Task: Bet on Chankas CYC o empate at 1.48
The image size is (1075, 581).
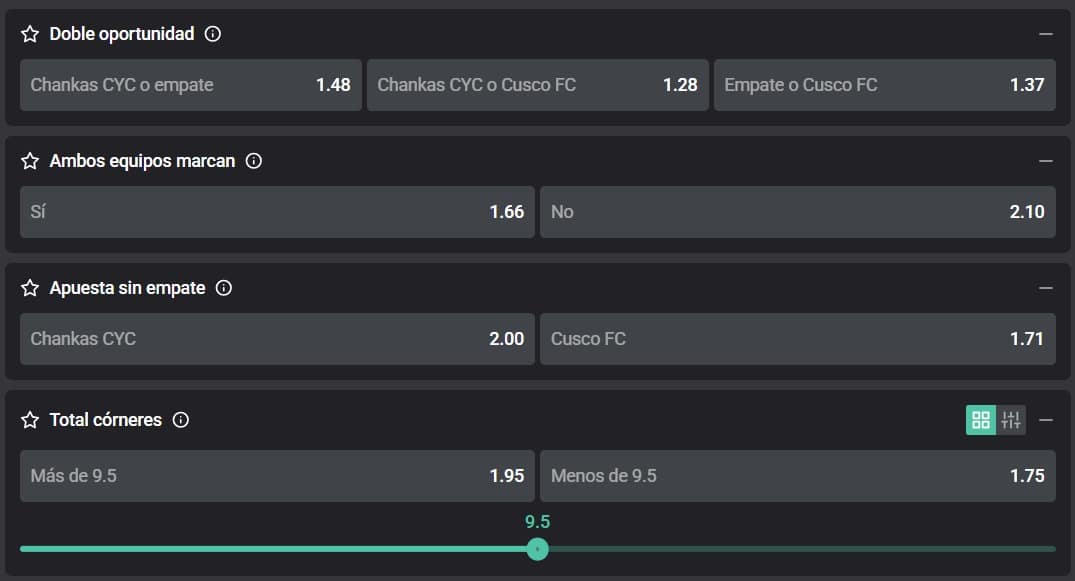Action: [x=190, y=85]
